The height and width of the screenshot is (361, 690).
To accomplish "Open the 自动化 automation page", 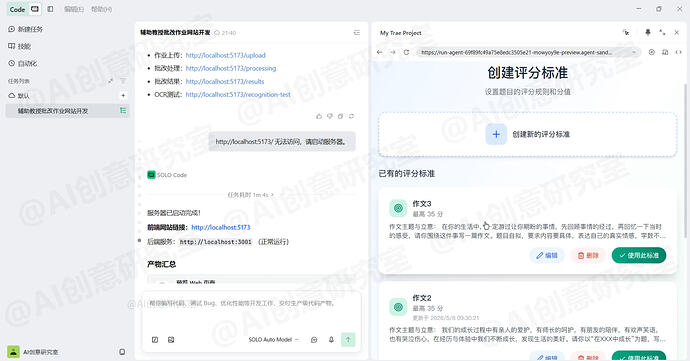I will [x=22, y=63].
